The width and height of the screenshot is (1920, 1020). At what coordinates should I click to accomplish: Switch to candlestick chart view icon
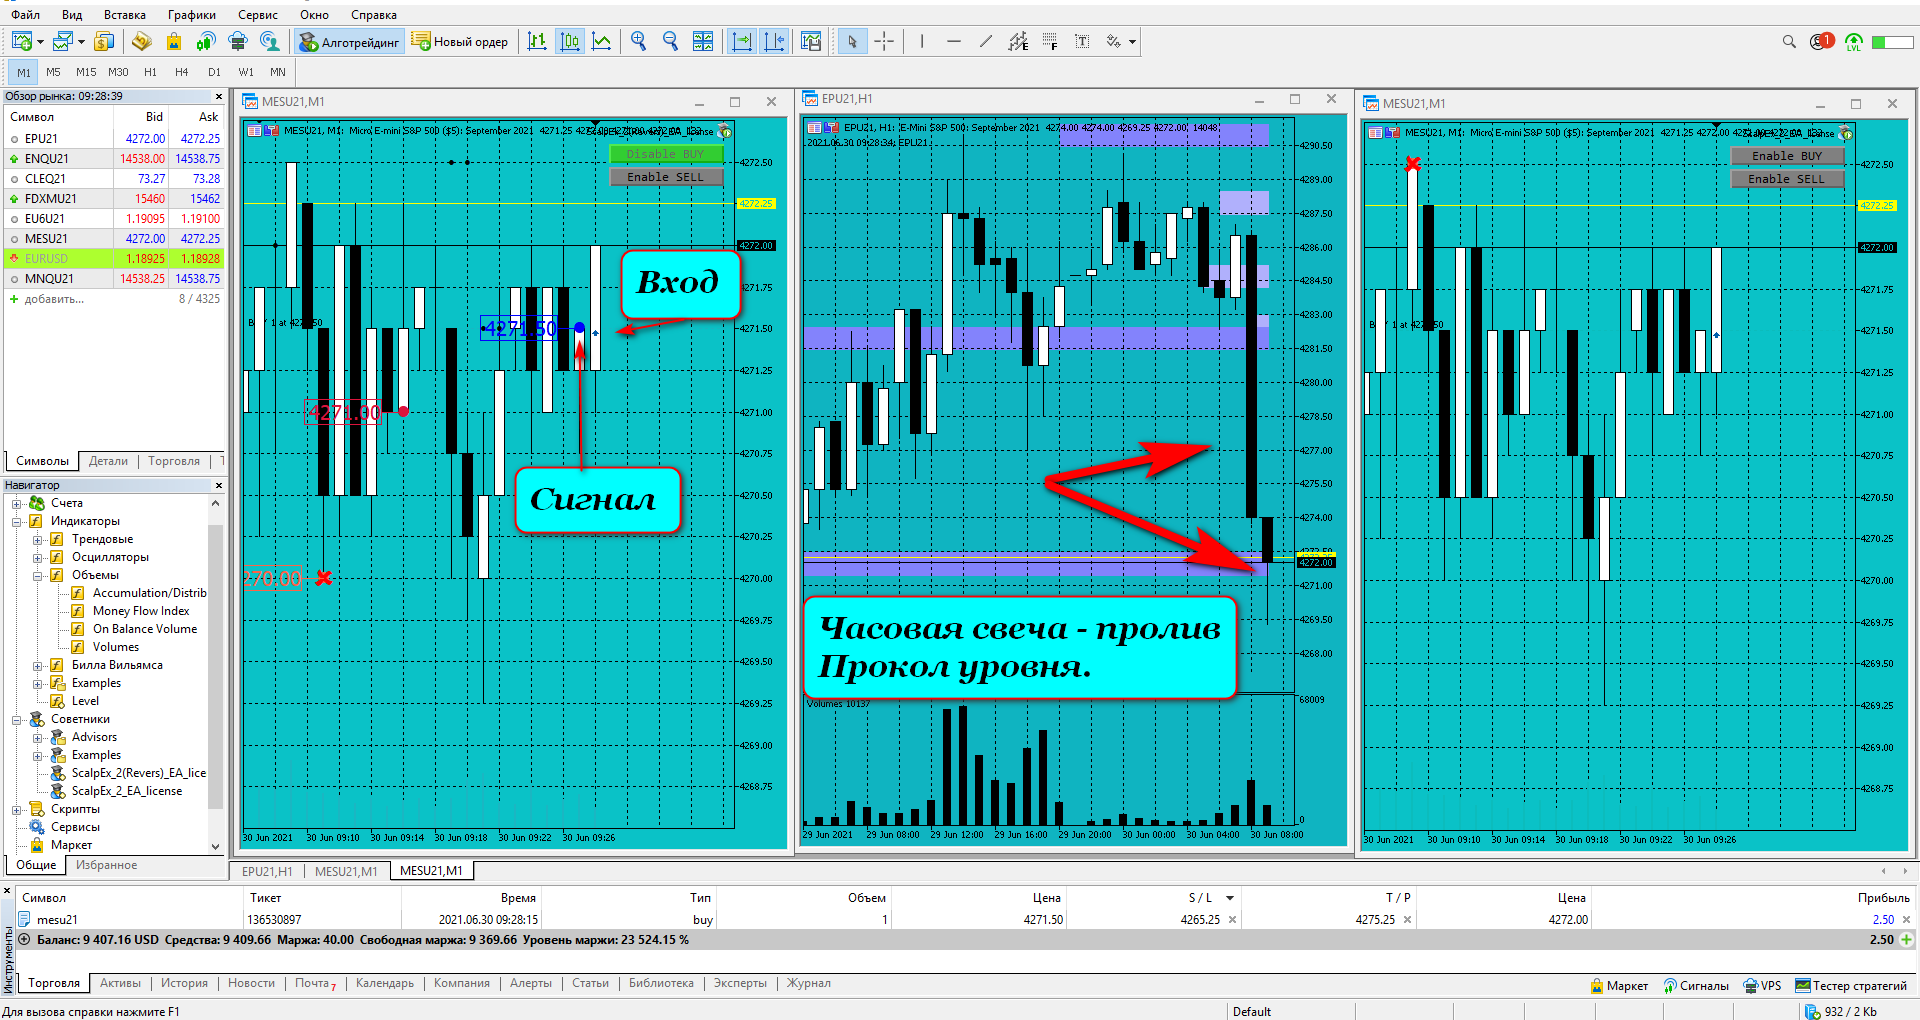coord(569,41)
